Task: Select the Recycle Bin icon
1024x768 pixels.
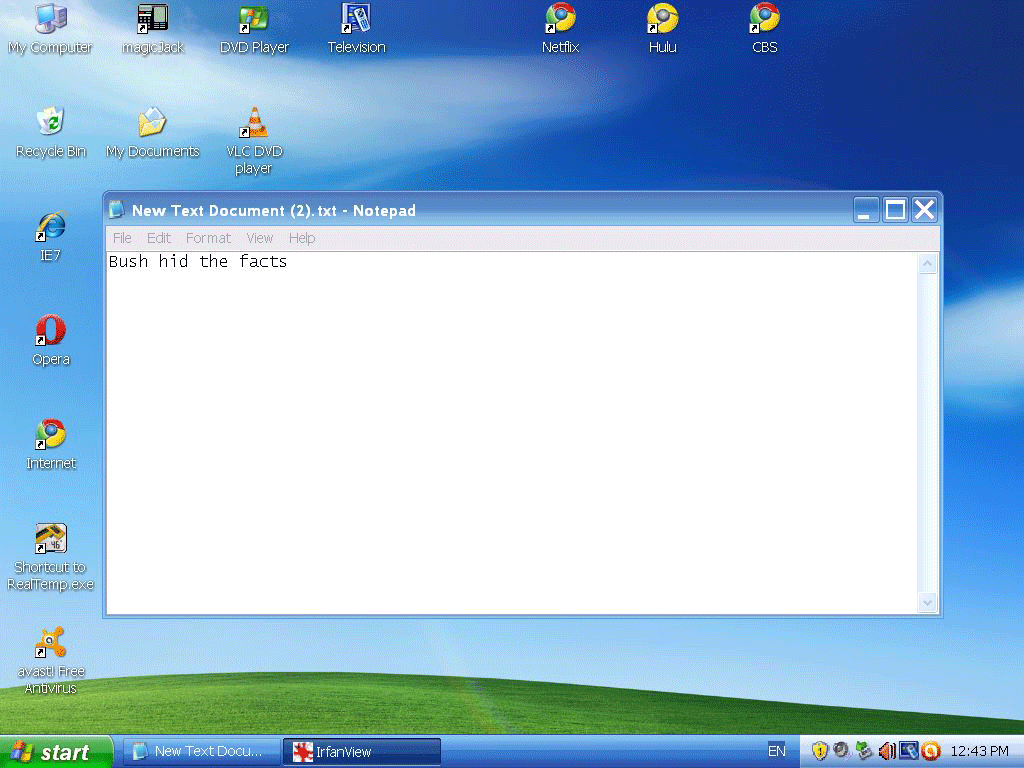Action: (x=51, y=133)
